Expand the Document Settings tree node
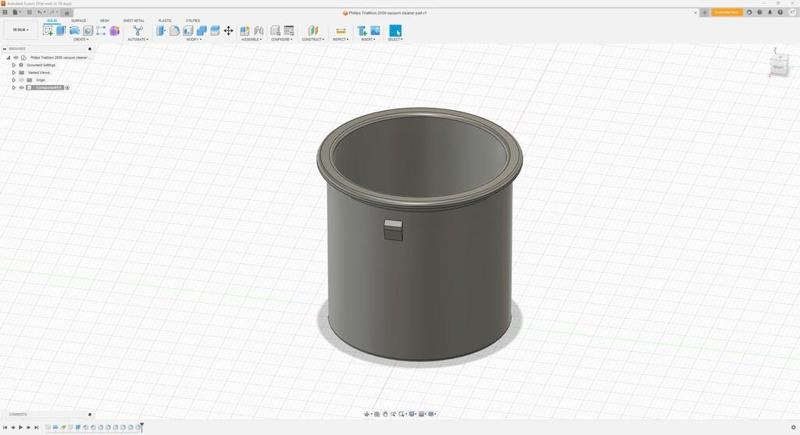This screenshot has width=800, height=435. (14, 65)
